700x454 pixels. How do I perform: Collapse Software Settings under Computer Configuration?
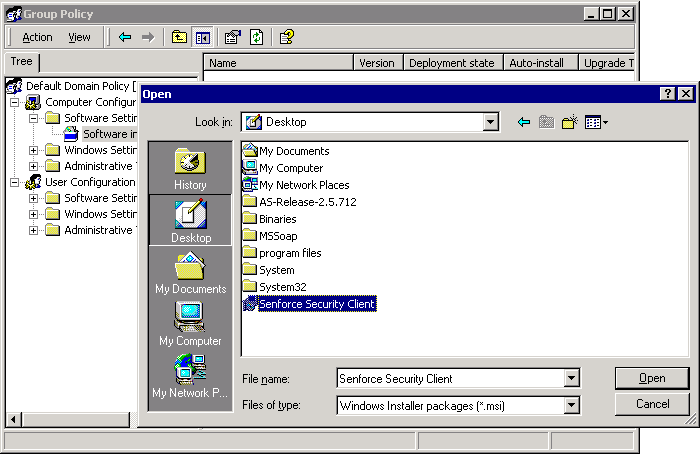33,118
